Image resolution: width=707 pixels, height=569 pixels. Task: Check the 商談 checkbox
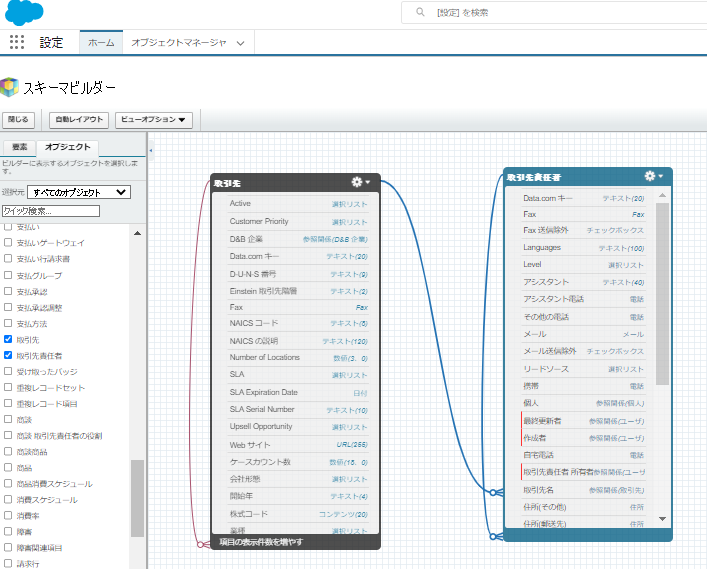(x=8, y=419)
